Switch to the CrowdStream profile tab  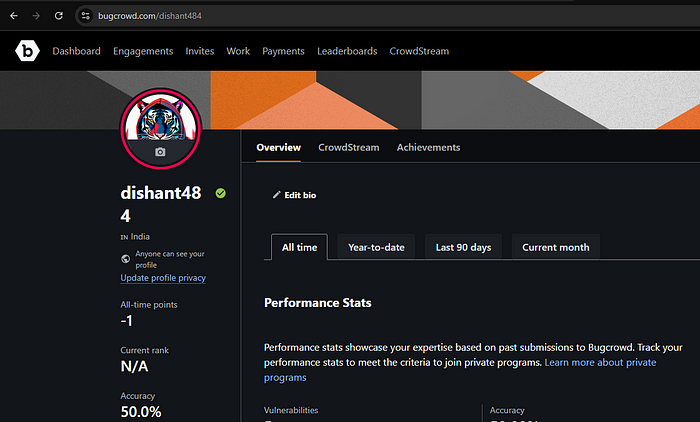point(349,147)
